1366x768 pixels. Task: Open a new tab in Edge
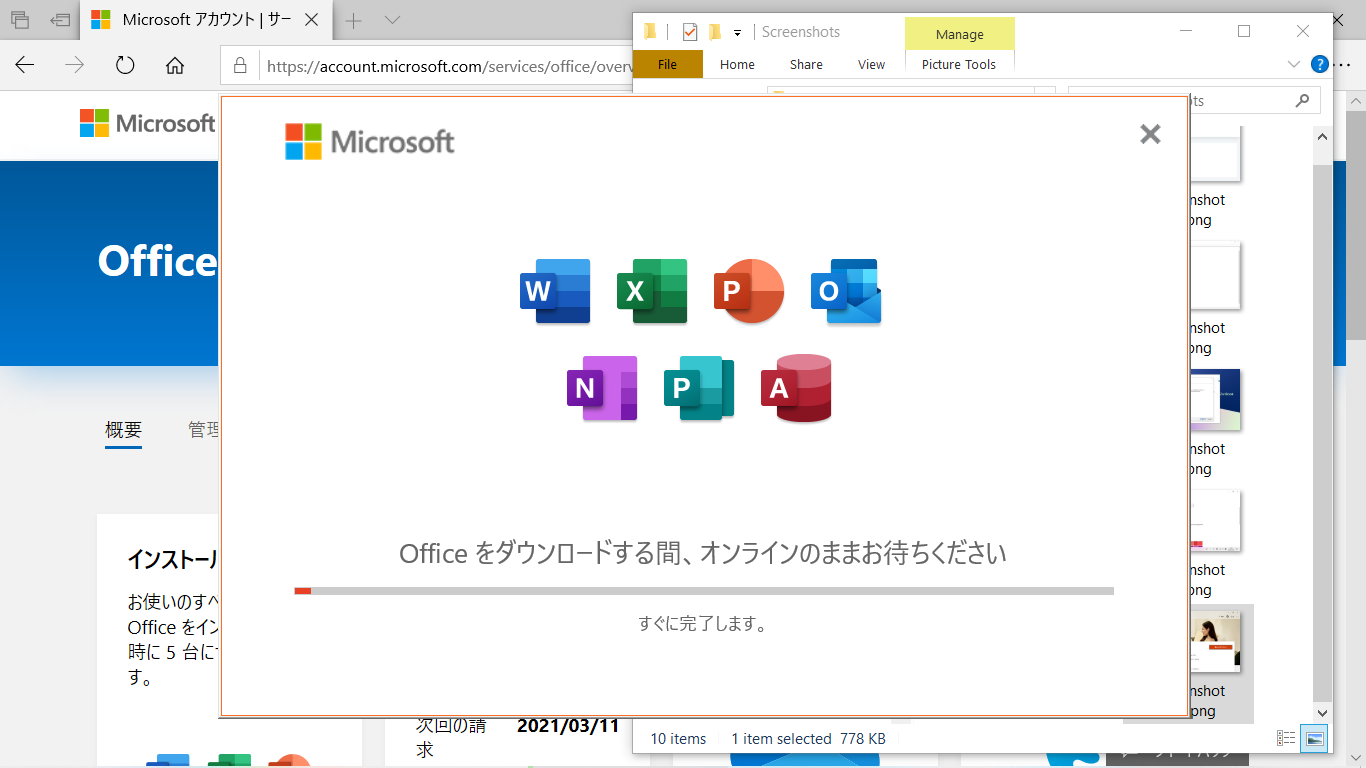pyautogui.click(x=353, y=20)
